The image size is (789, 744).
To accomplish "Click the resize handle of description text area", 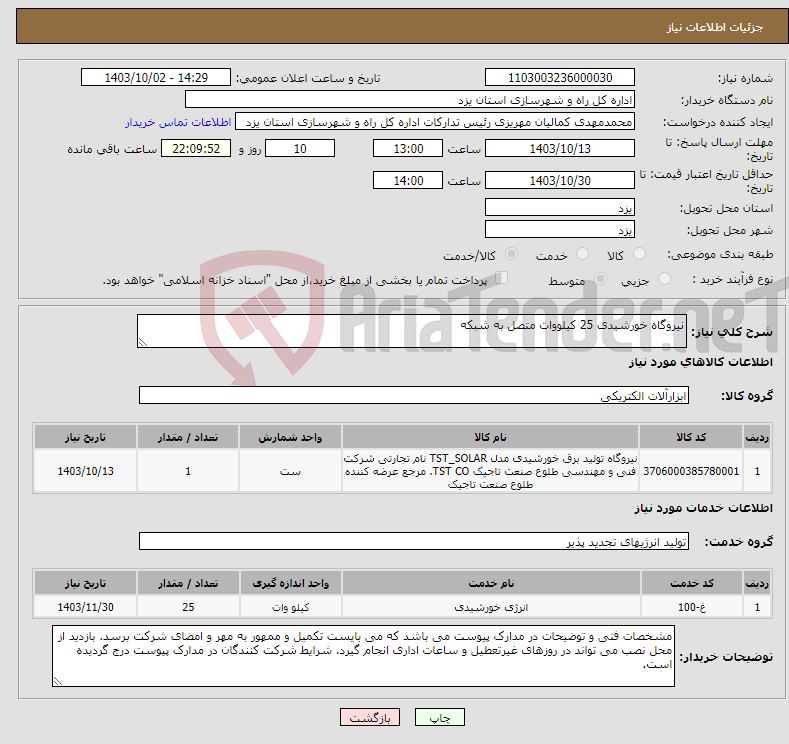I will pyautogui.click(x=143, y=342).
